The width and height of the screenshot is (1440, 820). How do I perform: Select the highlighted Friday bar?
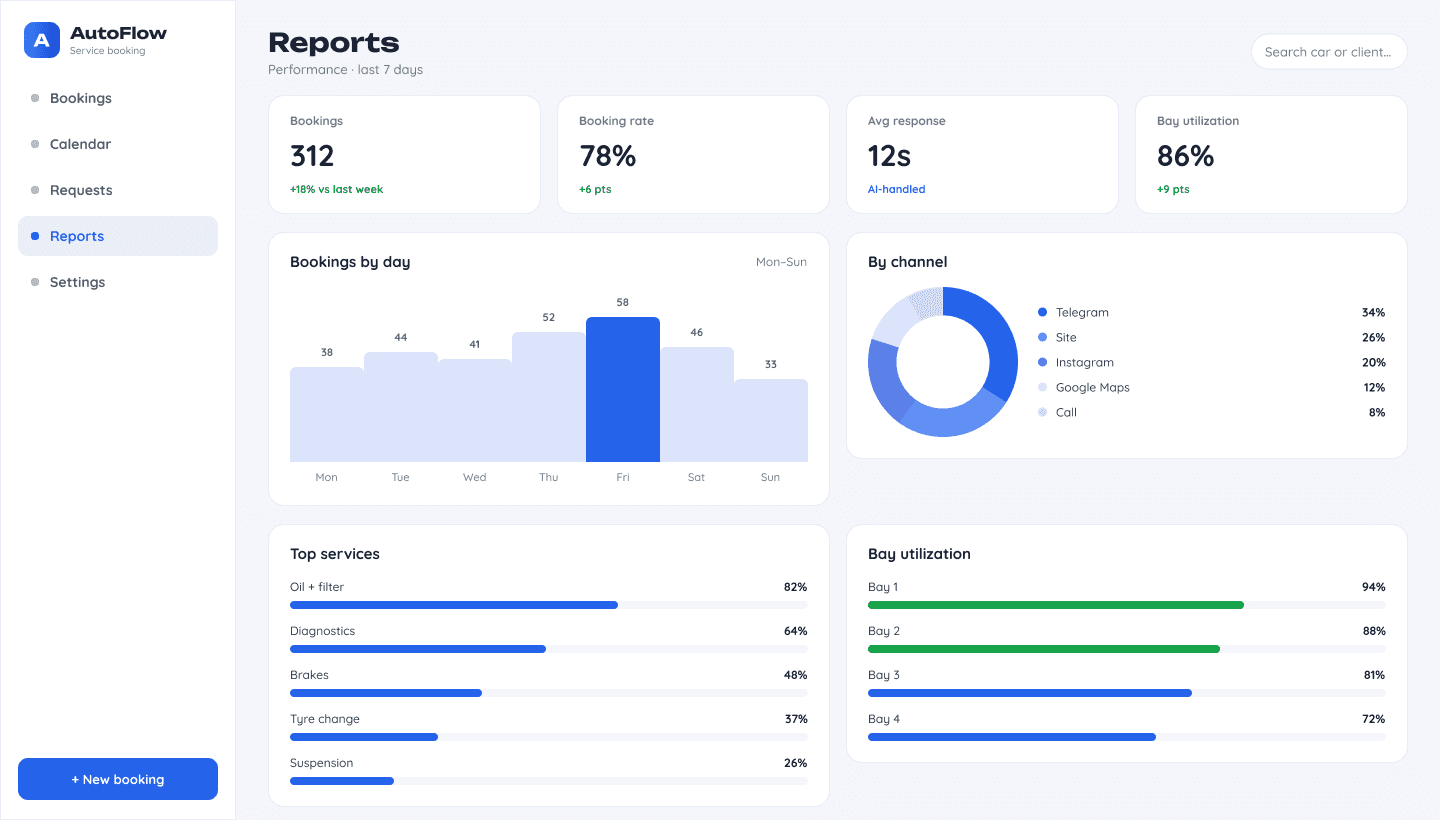[623, 389]
